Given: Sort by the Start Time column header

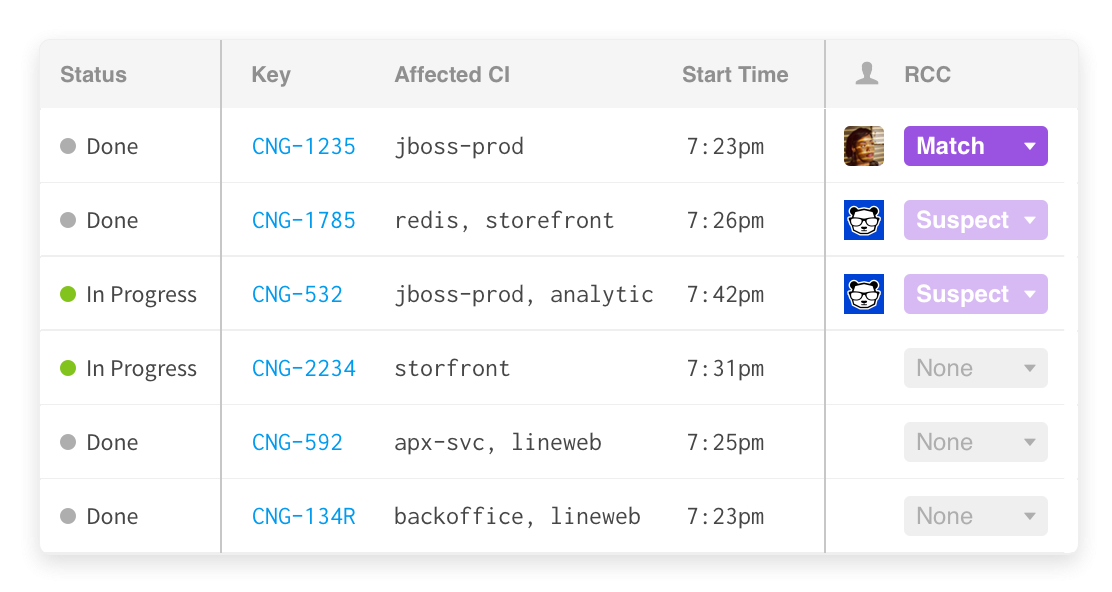Looking at the screenshot, I should tap(735, 74).
